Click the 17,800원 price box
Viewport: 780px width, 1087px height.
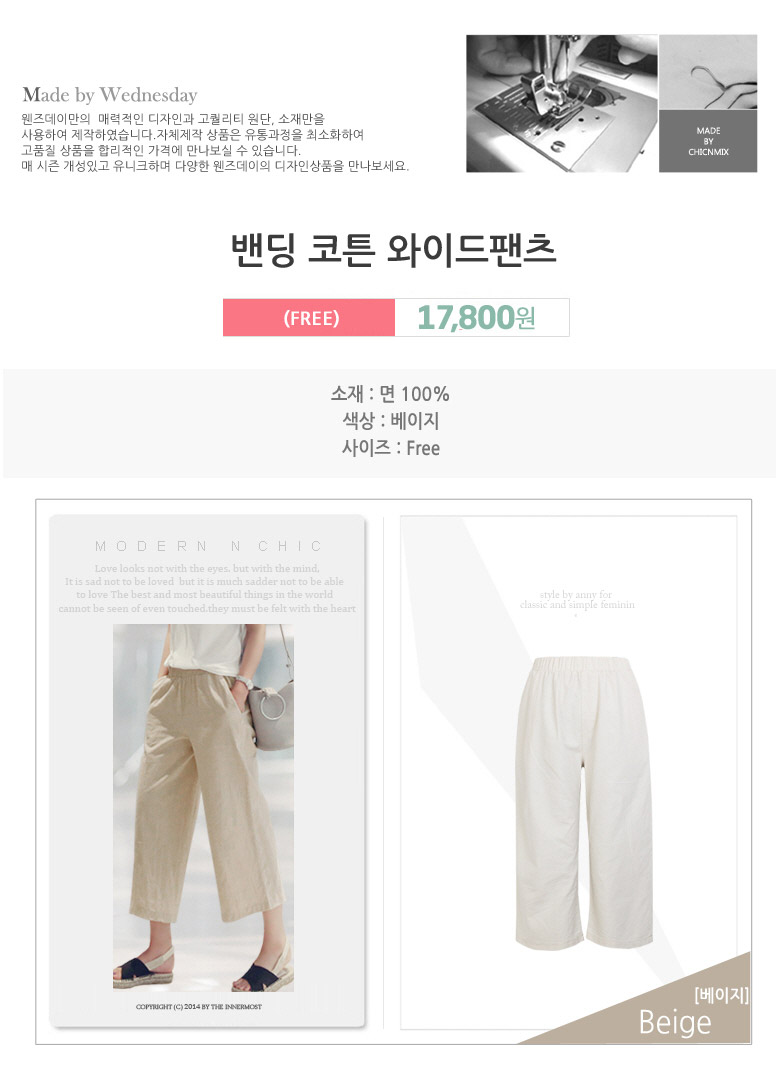(x=482, y=318)
